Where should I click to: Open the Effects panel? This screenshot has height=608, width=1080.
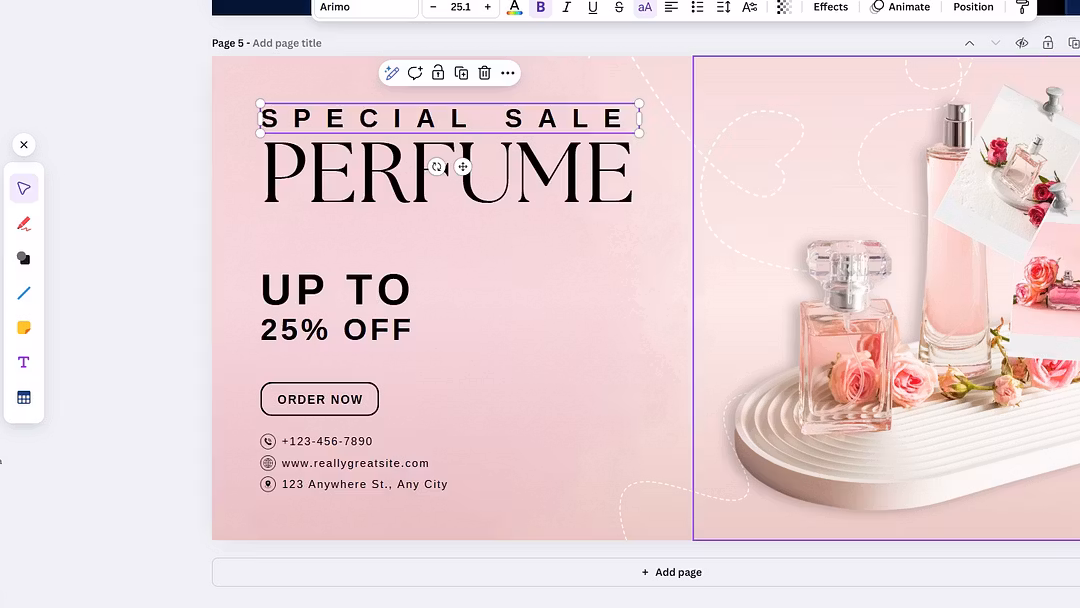831,7
